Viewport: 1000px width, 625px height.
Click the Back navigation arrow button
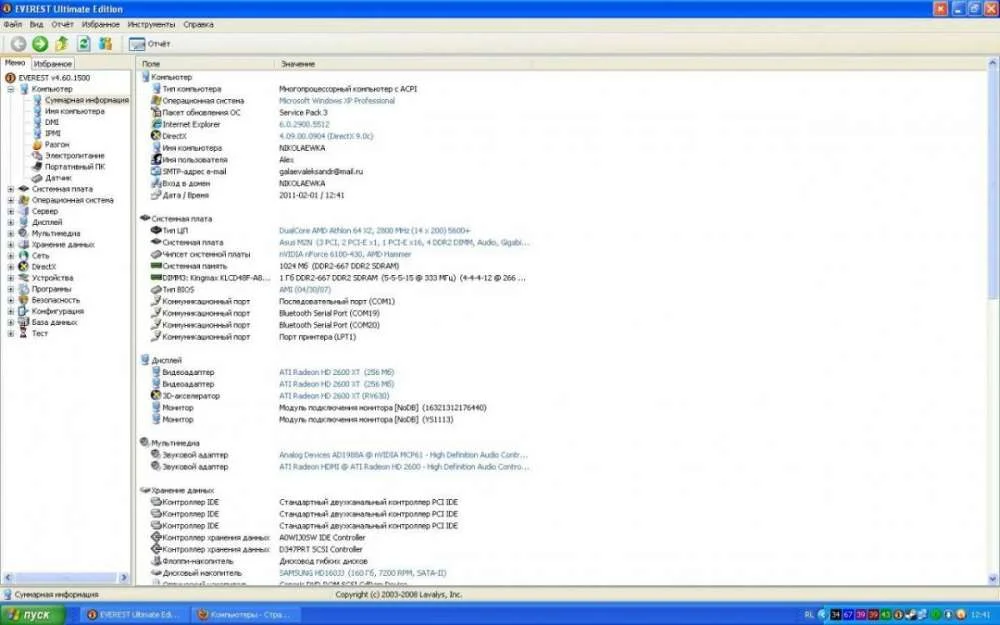[18, 43]
